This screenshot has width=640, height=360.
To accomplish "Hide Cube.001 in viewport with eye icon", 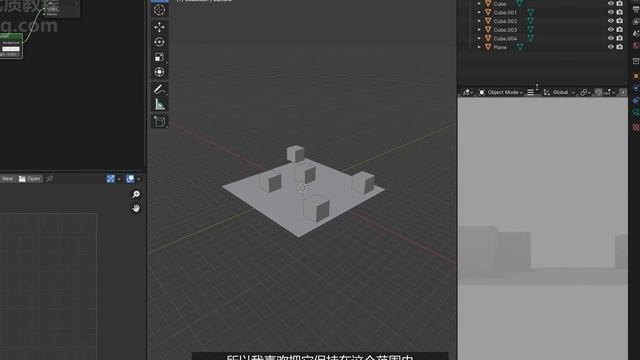I will click(x=611, y=12).
